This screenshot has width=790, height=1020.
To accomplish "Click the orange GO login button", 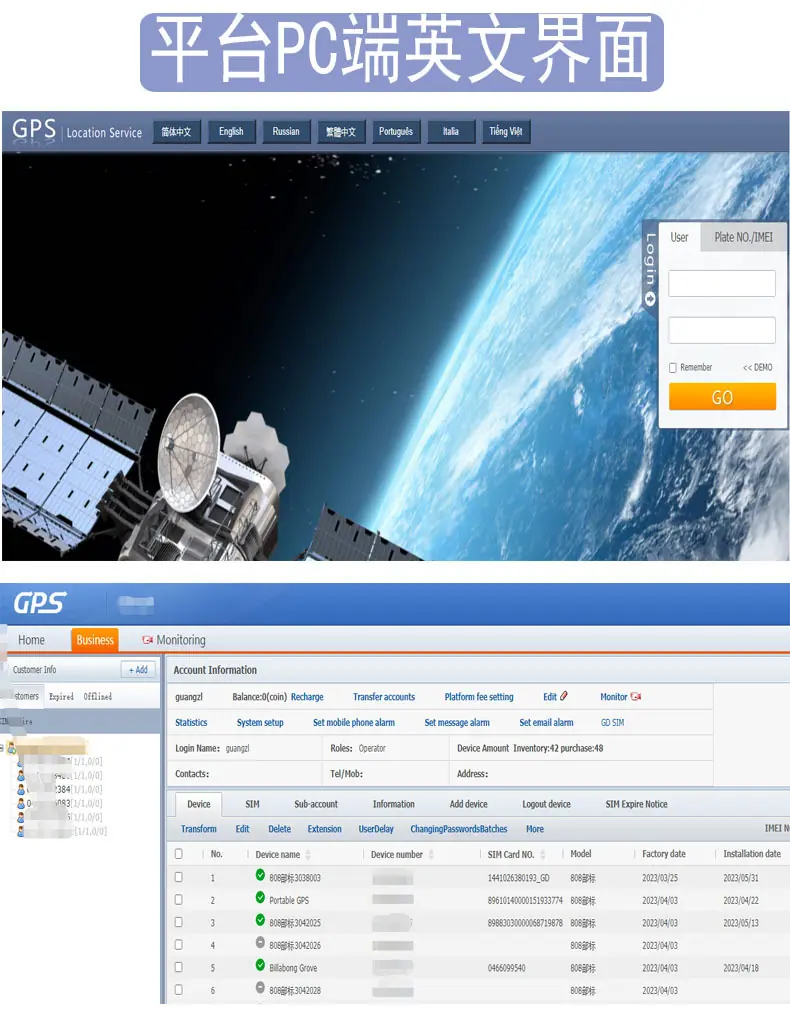I will (x=722, y=396).
